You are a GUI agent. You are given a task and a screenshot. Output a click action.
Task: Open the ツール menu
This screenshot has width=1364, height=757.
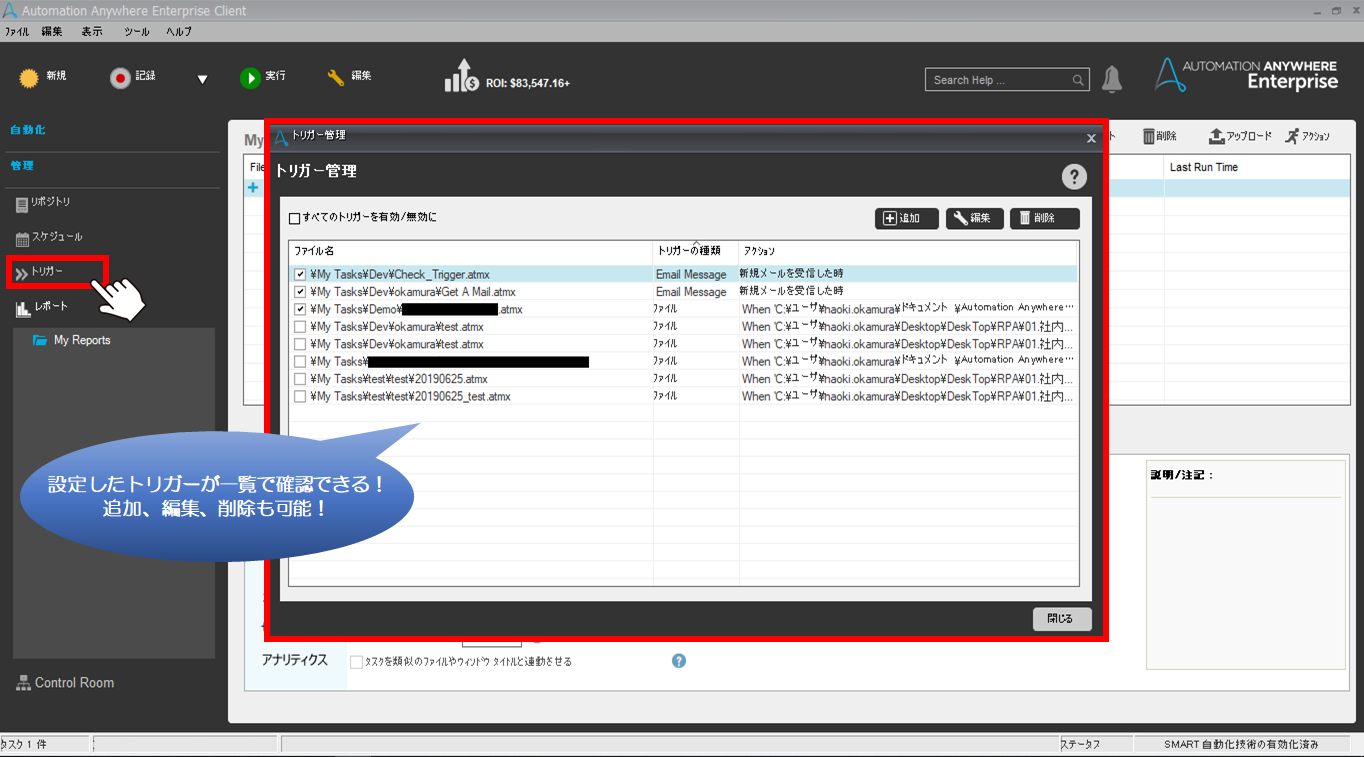coord(136,32)
